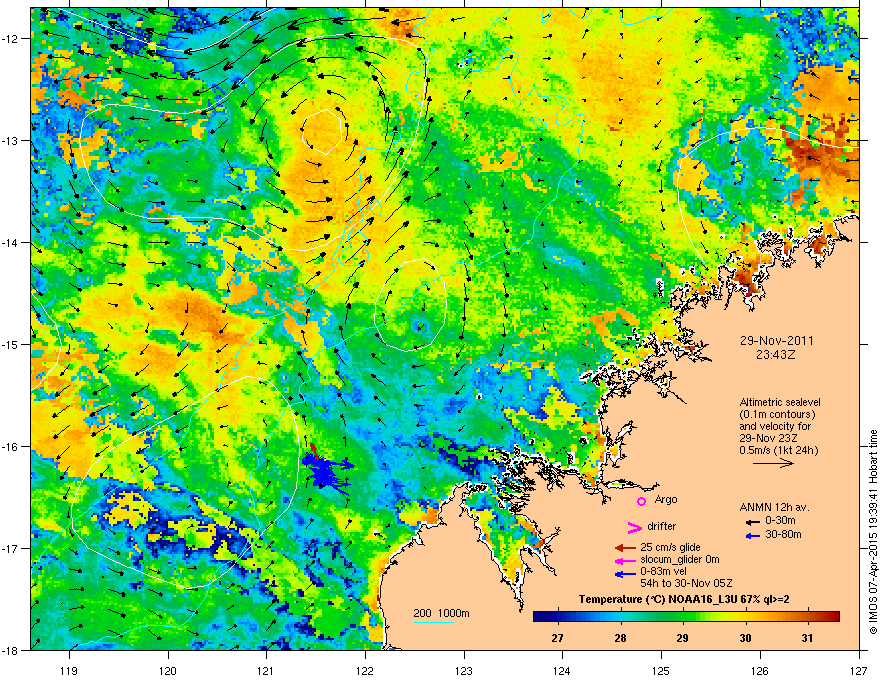Image resolution: width=880 pixels, height=680 pixels.
Task: Click the magenta Argo circle symbol in legend
Action: [x=641, y=501]
